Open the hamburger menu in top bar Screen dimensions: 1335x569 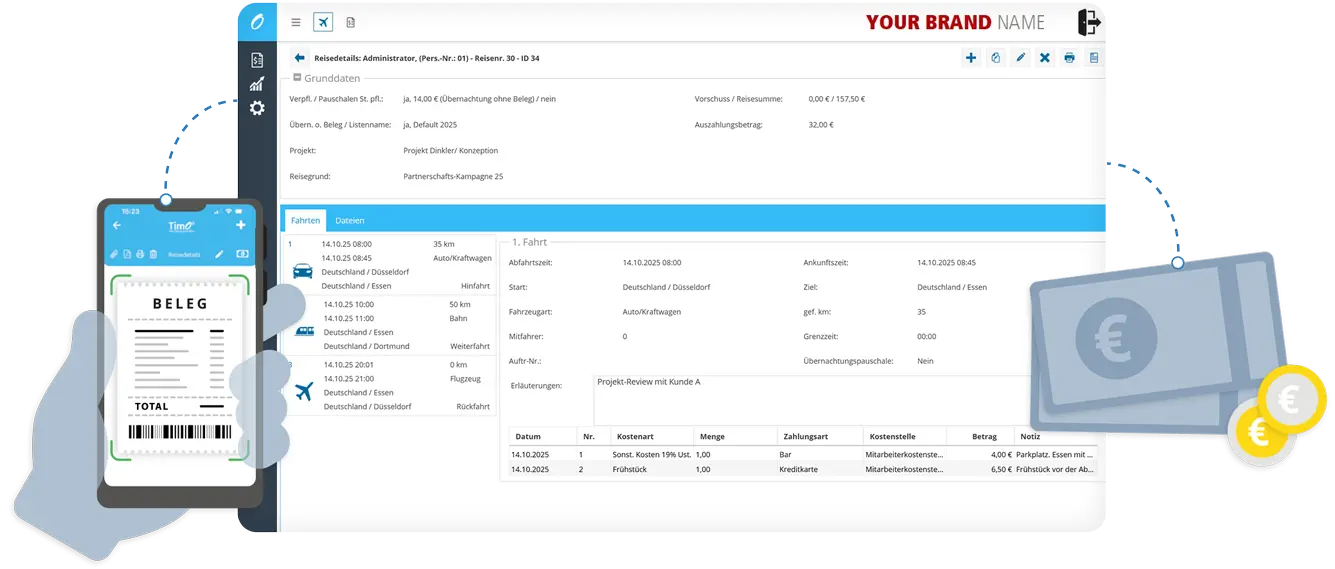tap(296, 22)
